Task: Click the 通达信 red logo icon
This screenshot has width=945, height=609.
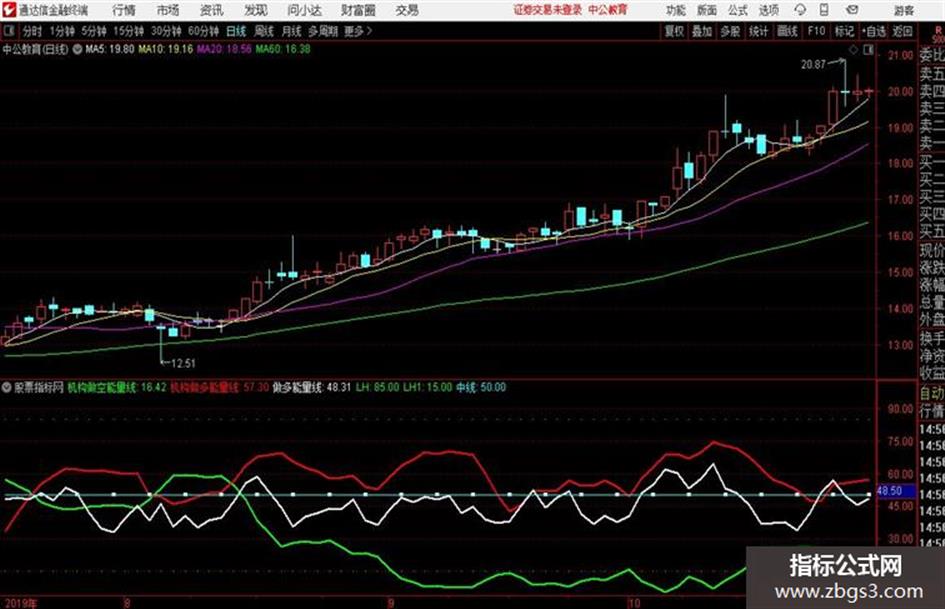Action: click(9, 10)
